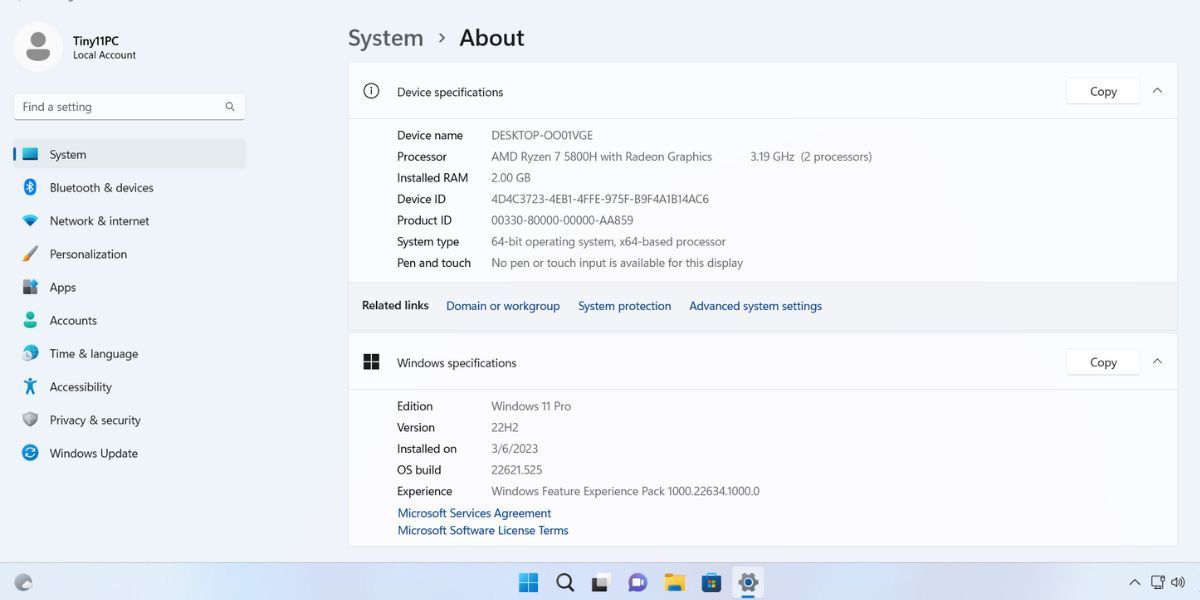Image resolution: width=1200 pixels, height=600 pixels.
Task: Click the Windows Feature Experience Pack text
Action: [625, 491]
